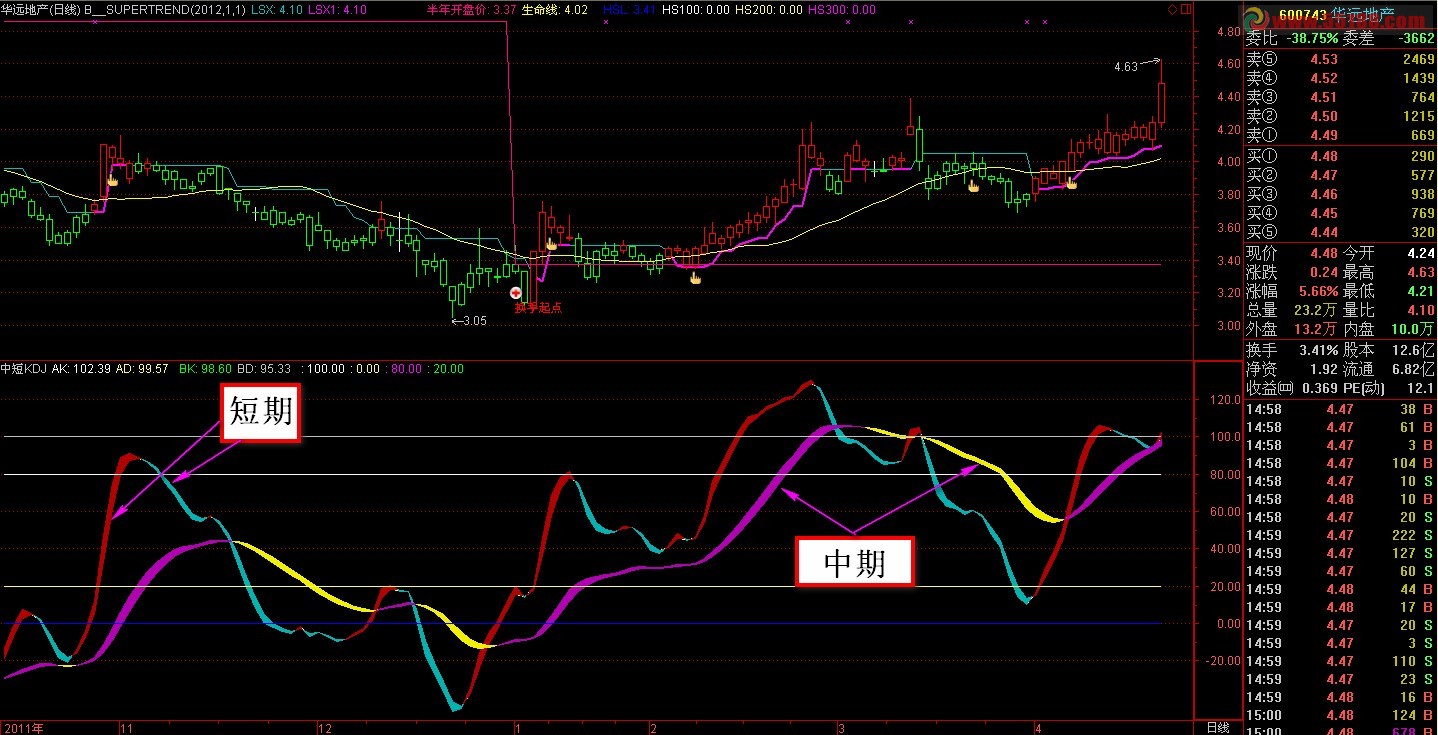Image resolution: width=1438 pixels, height=735 pixels.
Task: Click the rightmost hand signal icon on chart
Action: [1071, 183]
